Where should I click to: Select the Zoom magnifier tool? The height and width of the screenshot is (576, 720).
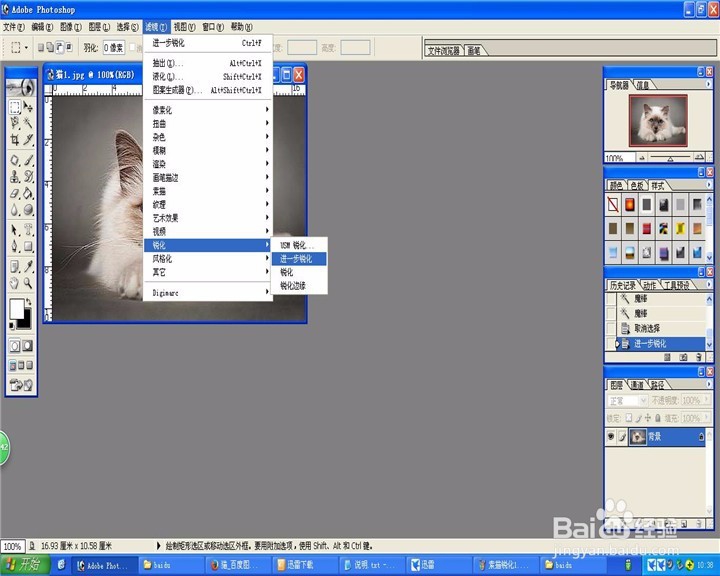point(28,283)
